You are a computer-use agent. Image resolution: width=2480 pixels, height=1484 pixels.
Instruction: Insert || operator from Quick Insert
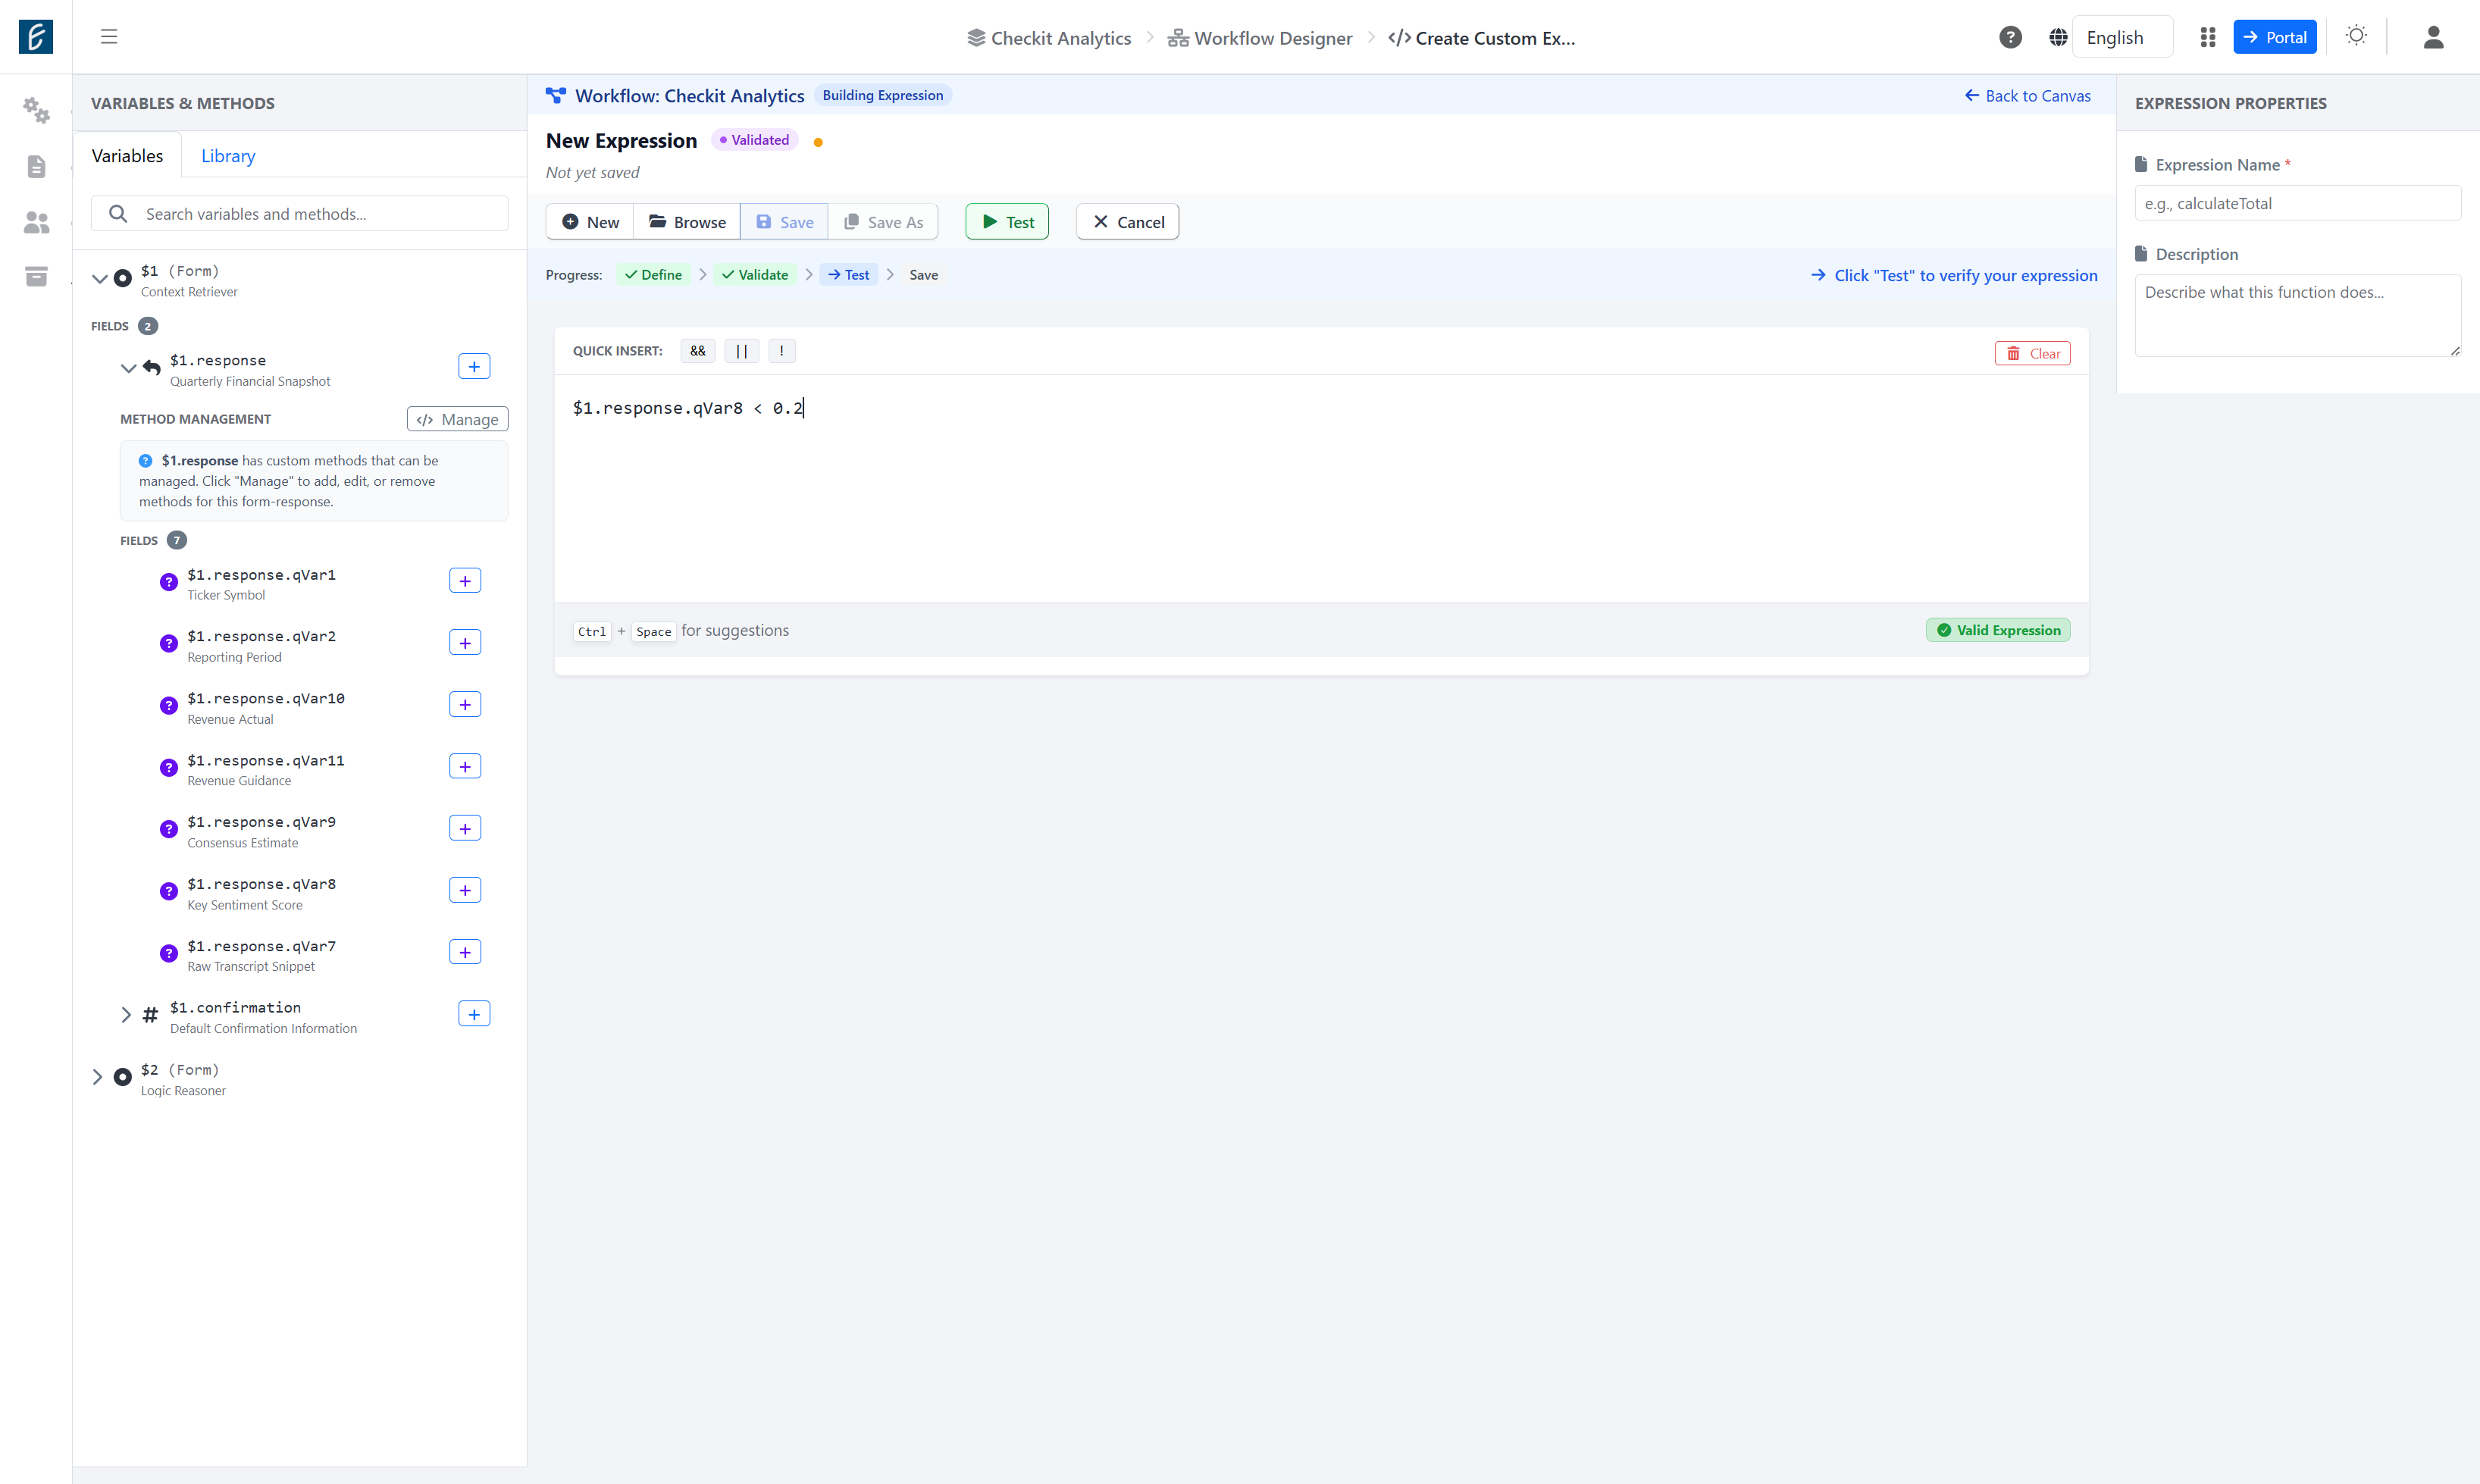[742, 351]
